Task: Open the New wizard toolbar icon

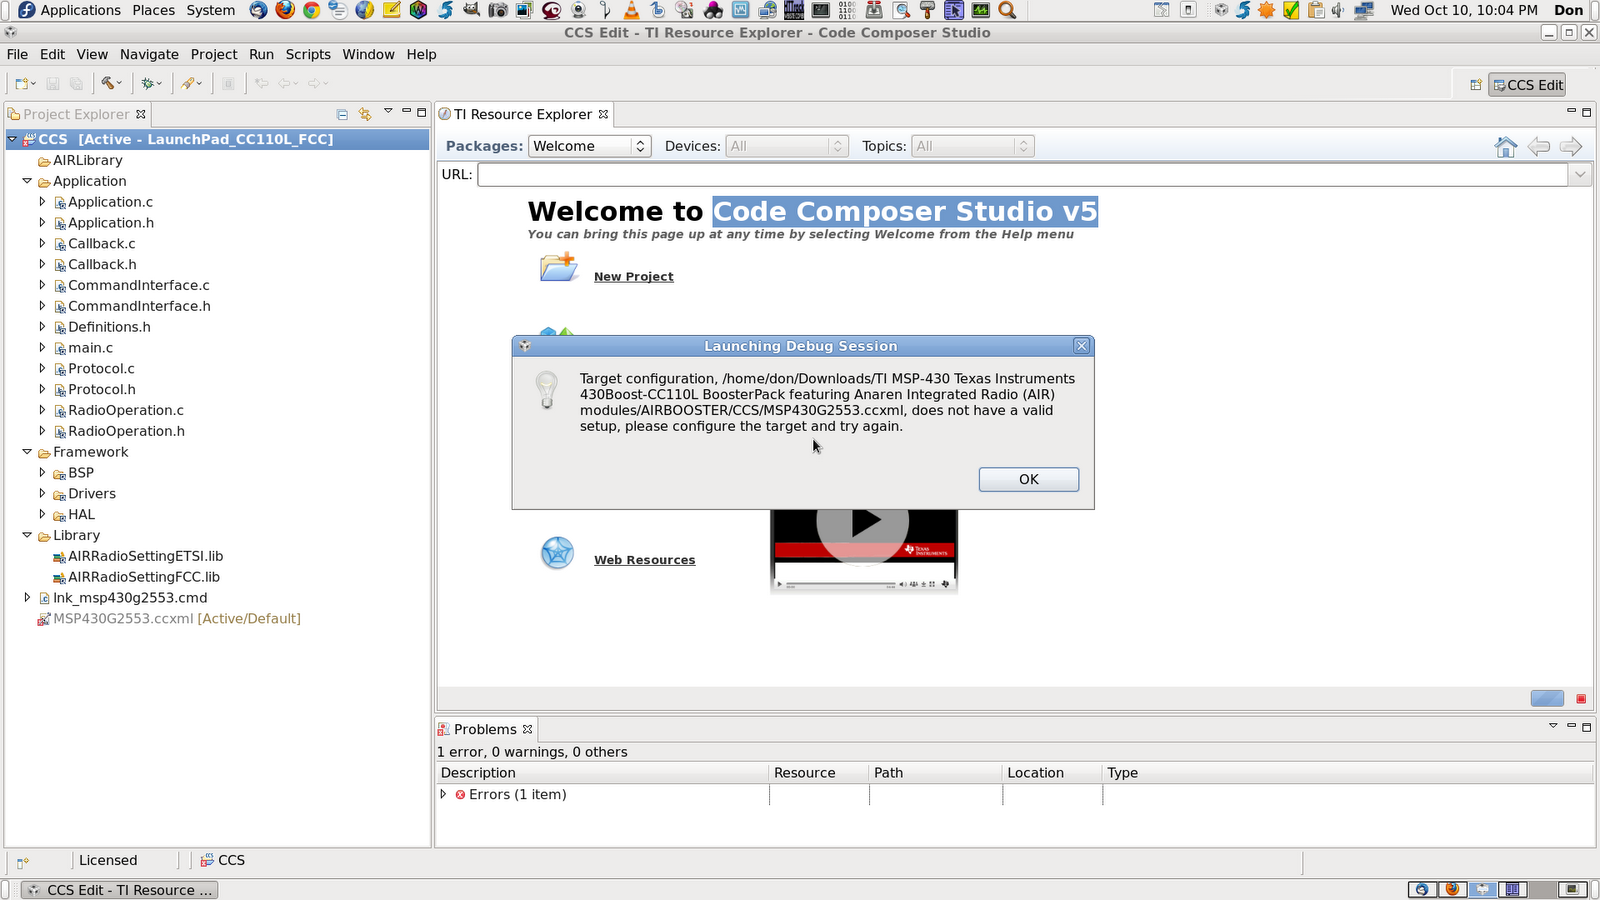Action: [x=20, y=84]
